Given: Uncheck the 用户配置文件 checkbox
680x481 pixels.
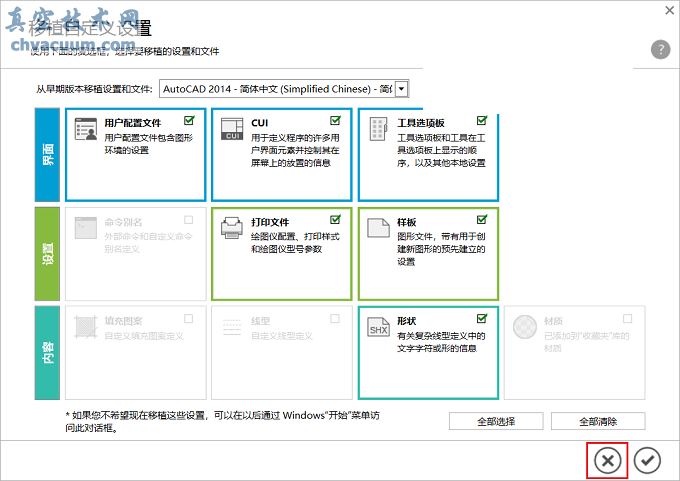Looking at the screenshot, I should 189,121.
